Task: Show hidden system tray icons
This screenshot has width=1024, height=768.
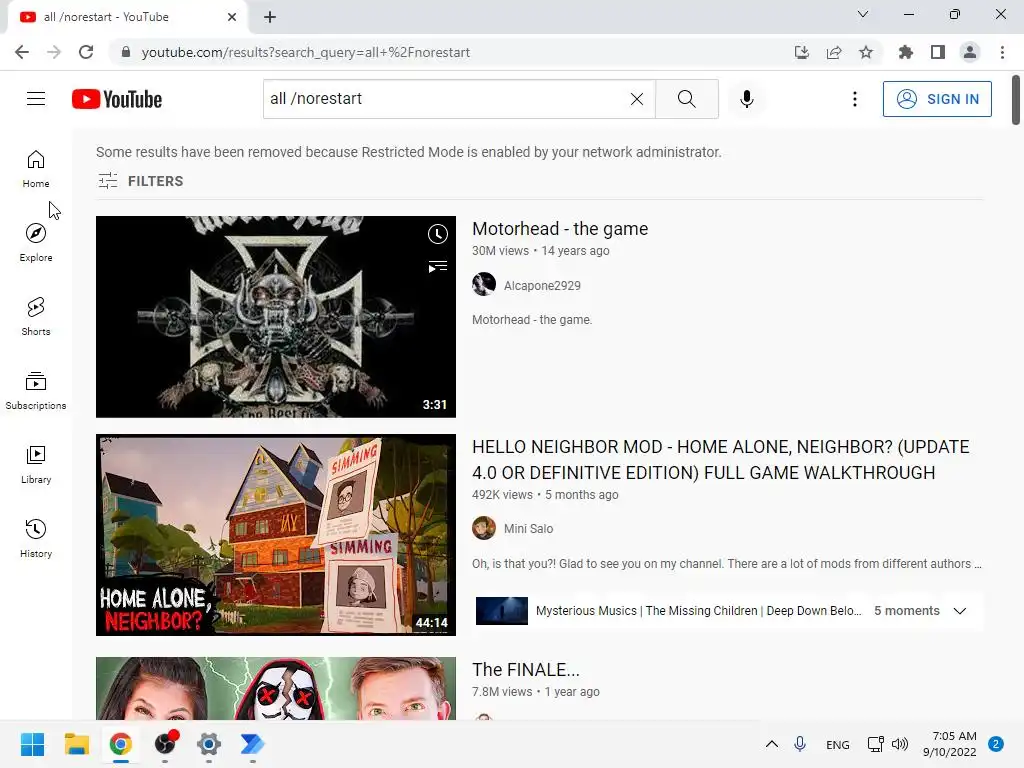Action: [771, 744]
